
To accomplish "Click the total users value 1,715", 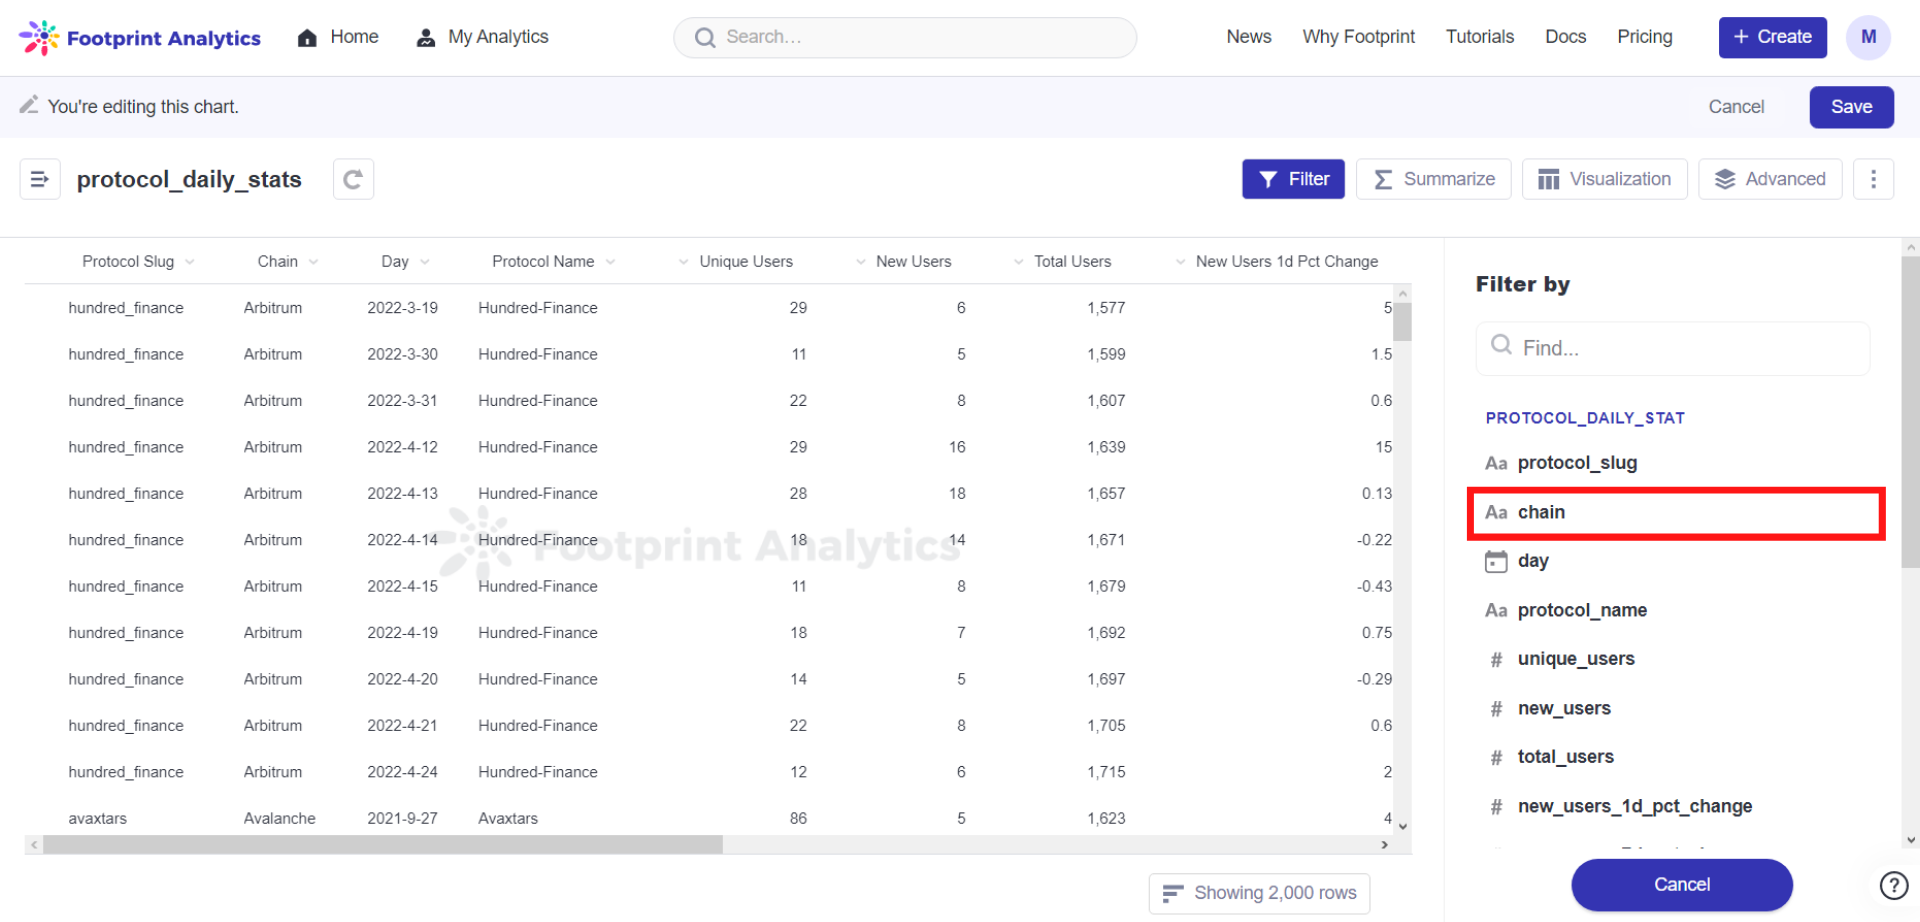I will tap(1106, 772).
